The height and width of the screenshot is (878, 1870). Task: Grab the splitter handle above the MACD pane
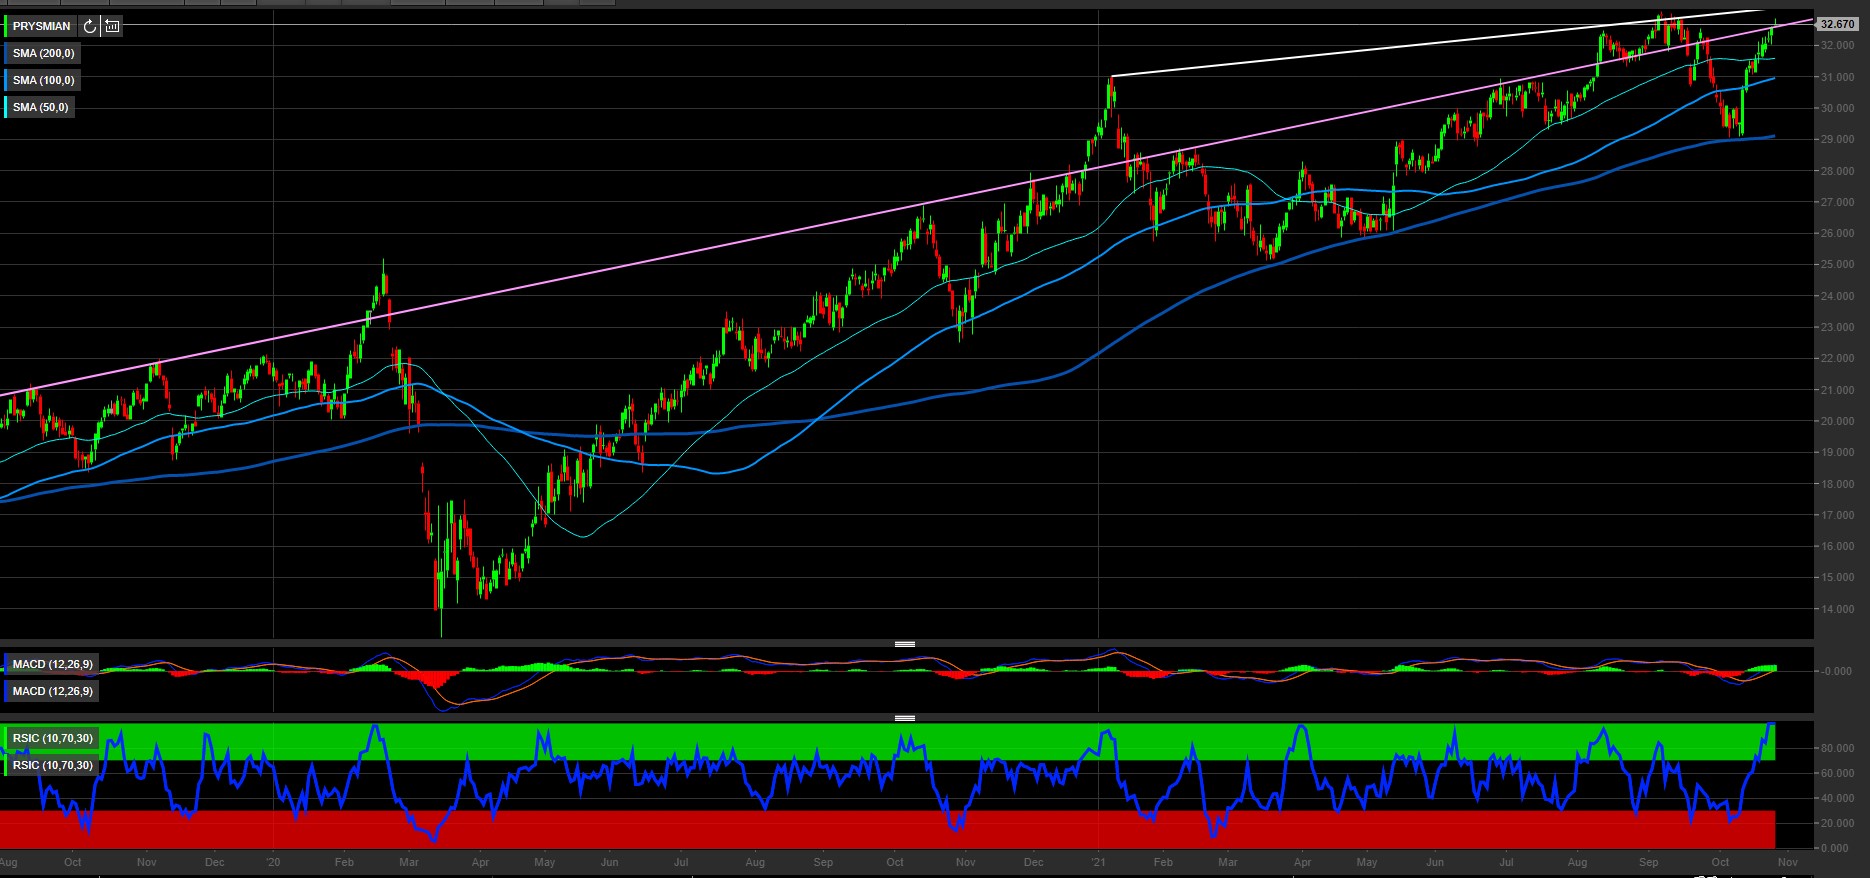coord(905,644)
